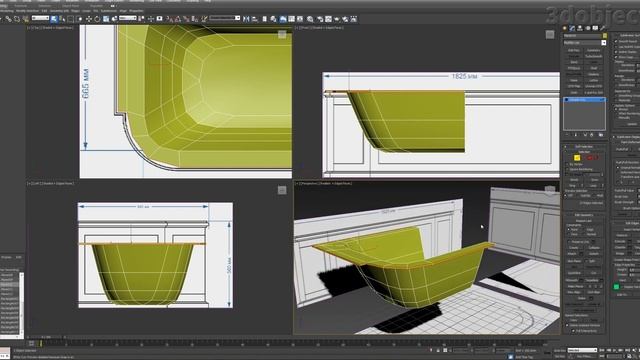This screenshot has height=360, width=640.
Task: Click the TurboSmooth modifier button
Action: click(593, 56)
